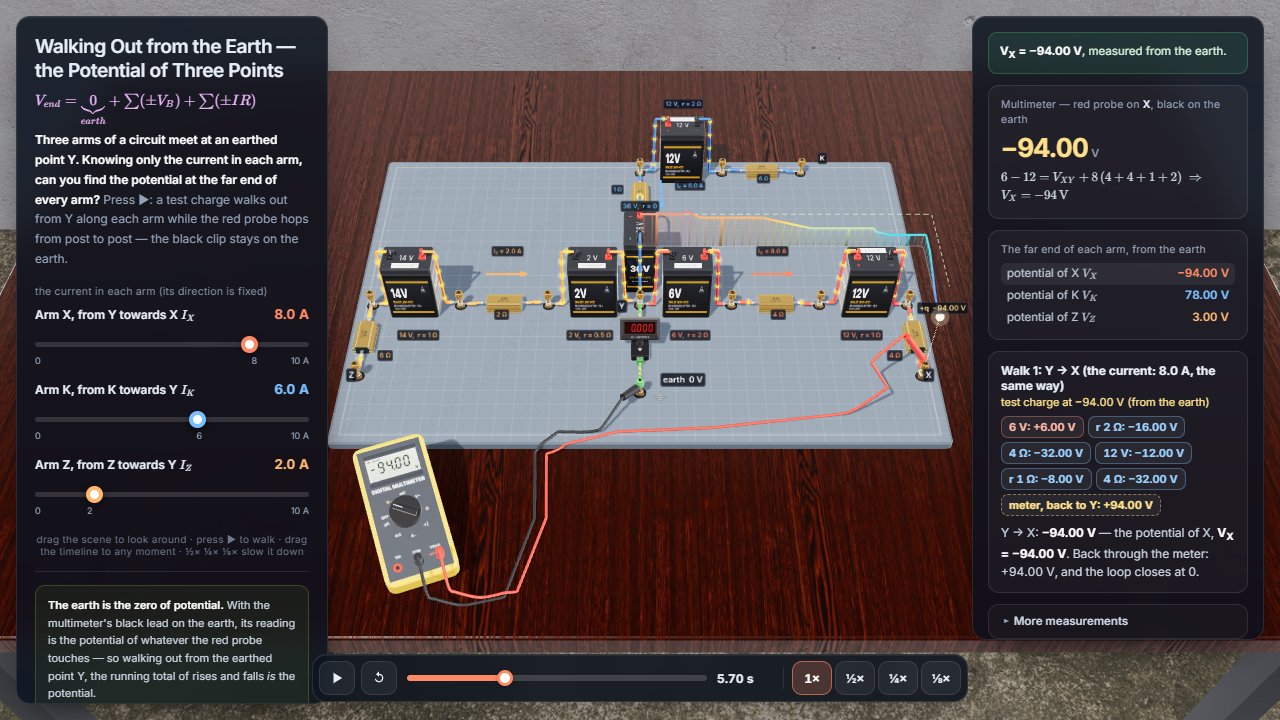Click the timeline scrubber handle
This screenshot has height=720, width=1280.
click(505, 678)
